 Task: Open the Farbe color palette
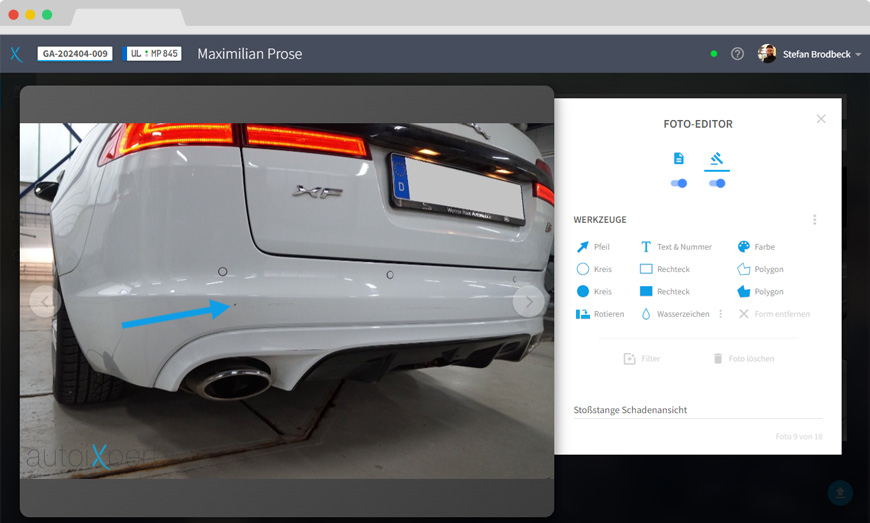tap(756, 247)
